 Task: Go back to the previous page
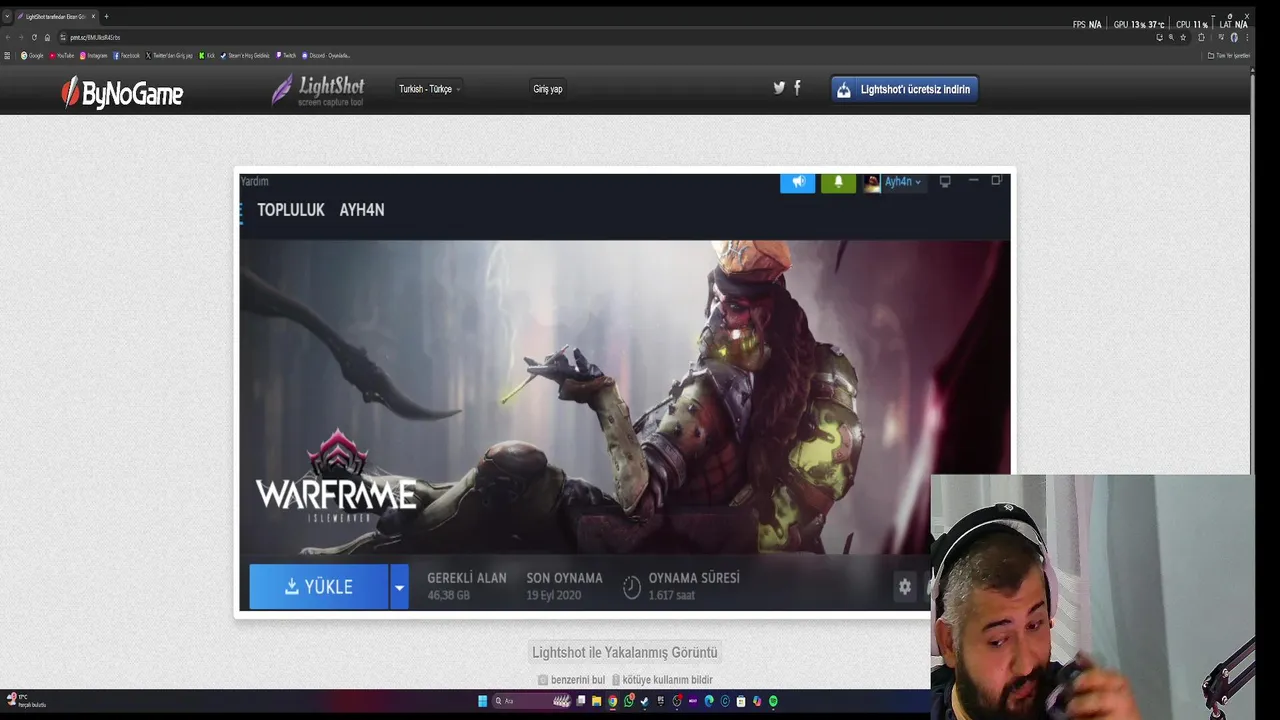(8, 37)
